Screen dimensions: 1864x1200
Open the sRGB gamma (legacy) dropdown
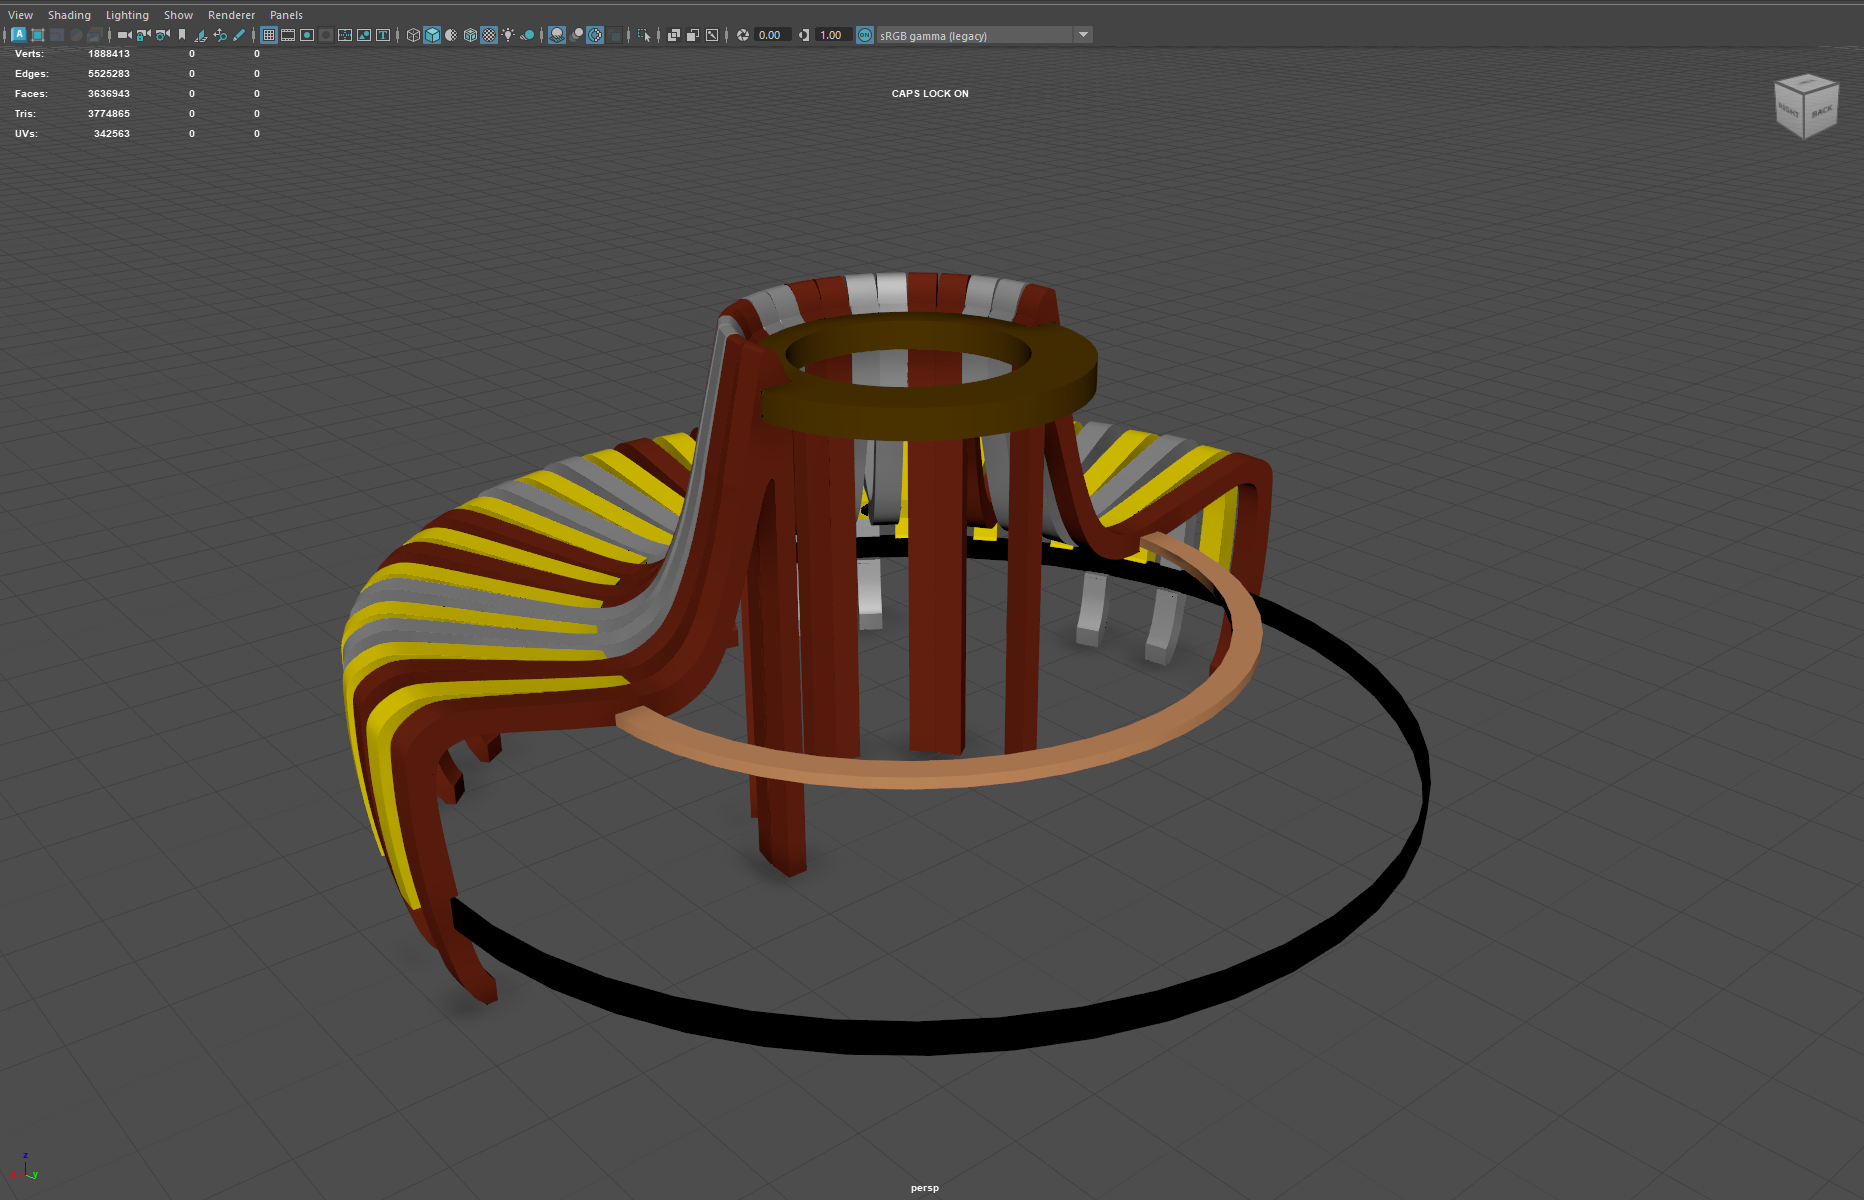1083,34
